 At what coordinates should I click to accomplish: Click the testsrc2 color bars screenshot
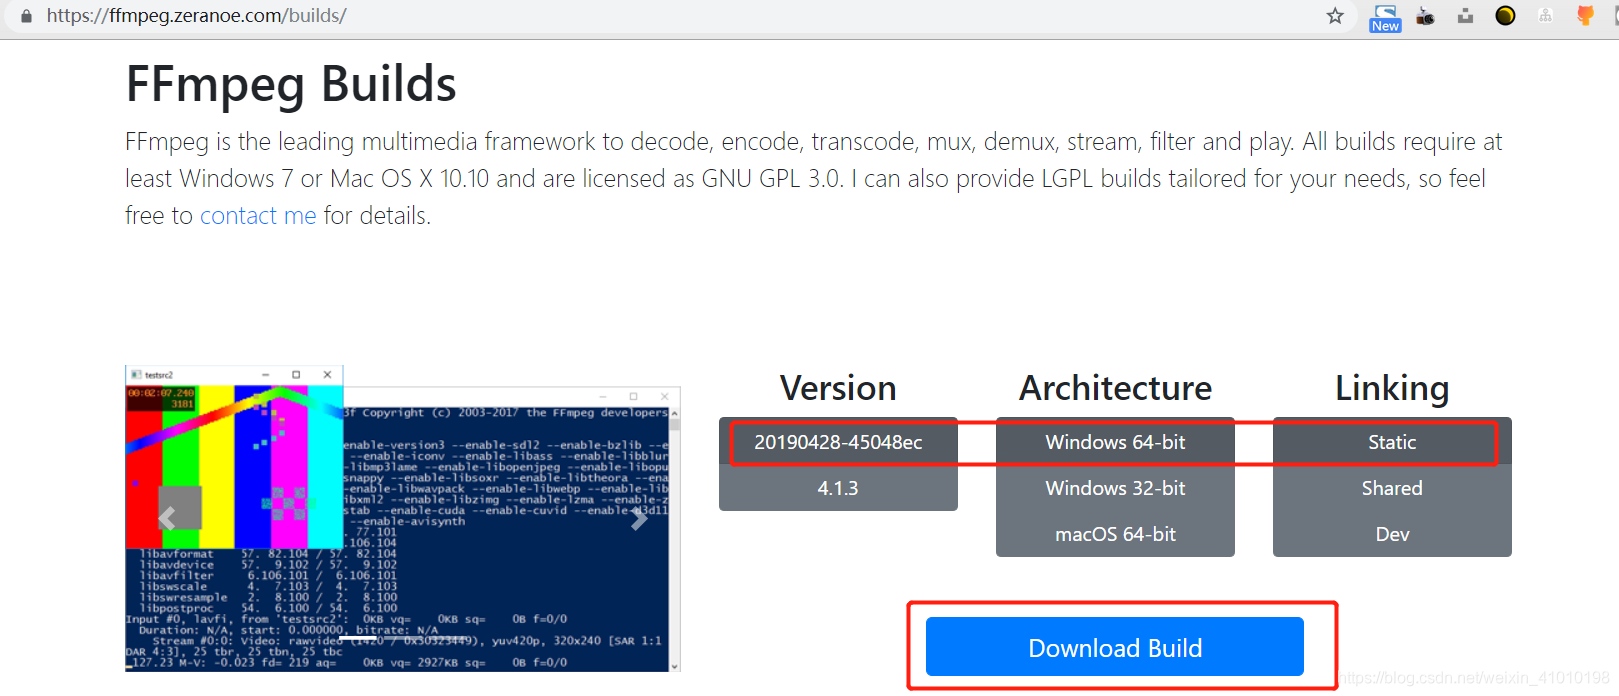coord(234,457)
